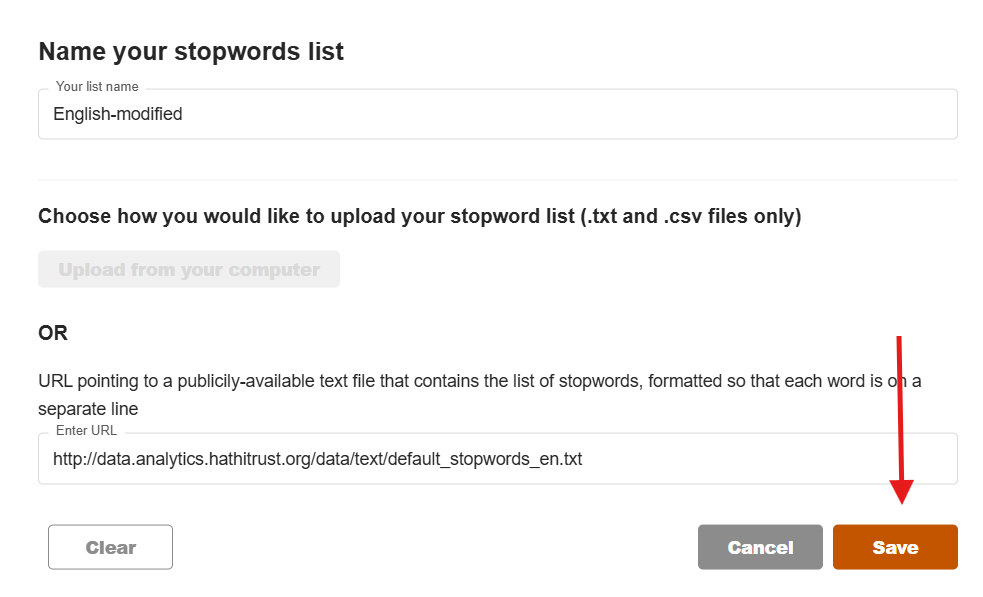This screenshot has height=597, width=983.
Task: Click the horizontal divider below list name
Action: click(x=497, y=180)
